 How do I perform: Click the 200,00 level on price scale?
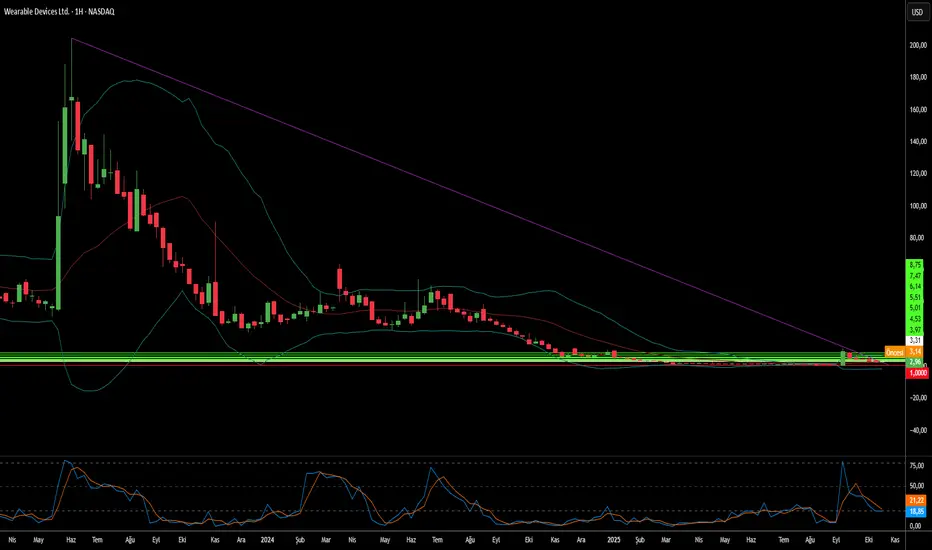(918, 45)
